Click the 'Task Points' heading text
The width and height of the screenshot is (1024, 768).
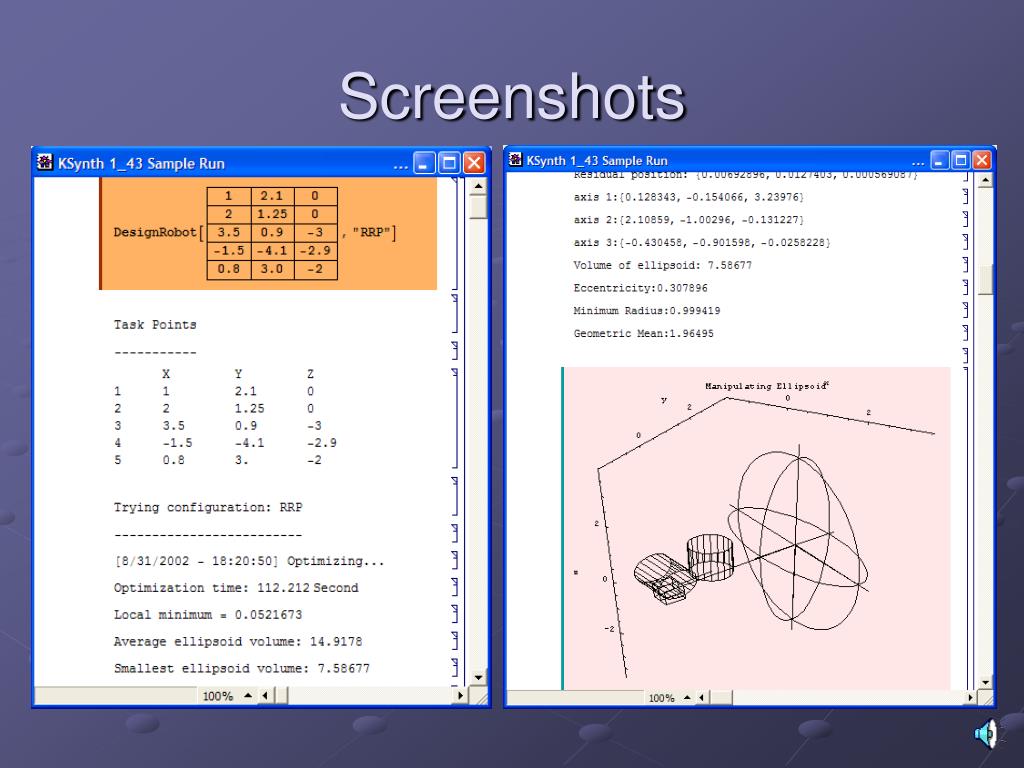click(155, 325)
